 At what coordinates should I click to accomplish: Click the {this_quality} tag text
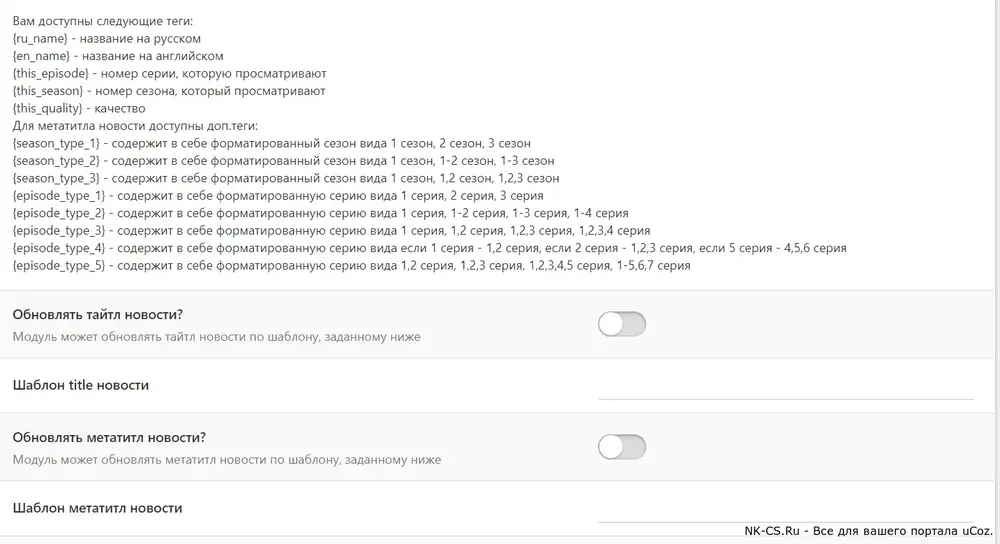47,108
